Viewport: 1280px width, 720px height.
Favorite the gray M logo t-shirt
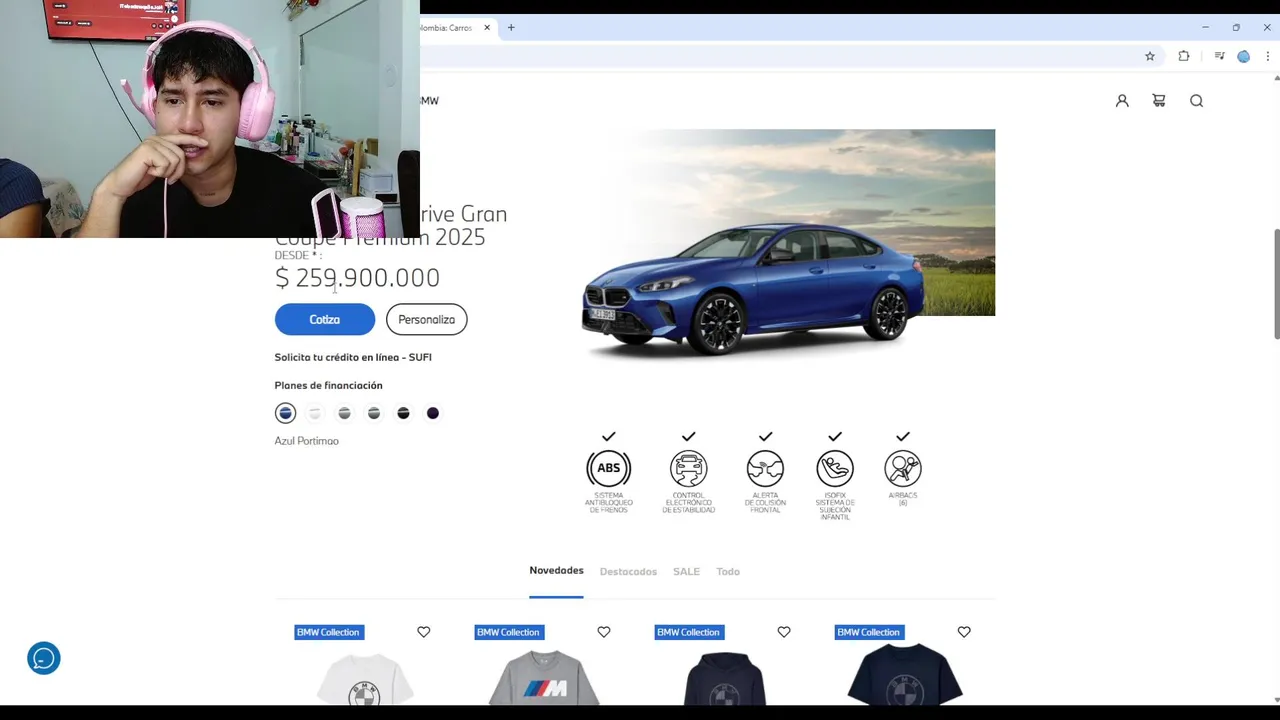point(604,632)
